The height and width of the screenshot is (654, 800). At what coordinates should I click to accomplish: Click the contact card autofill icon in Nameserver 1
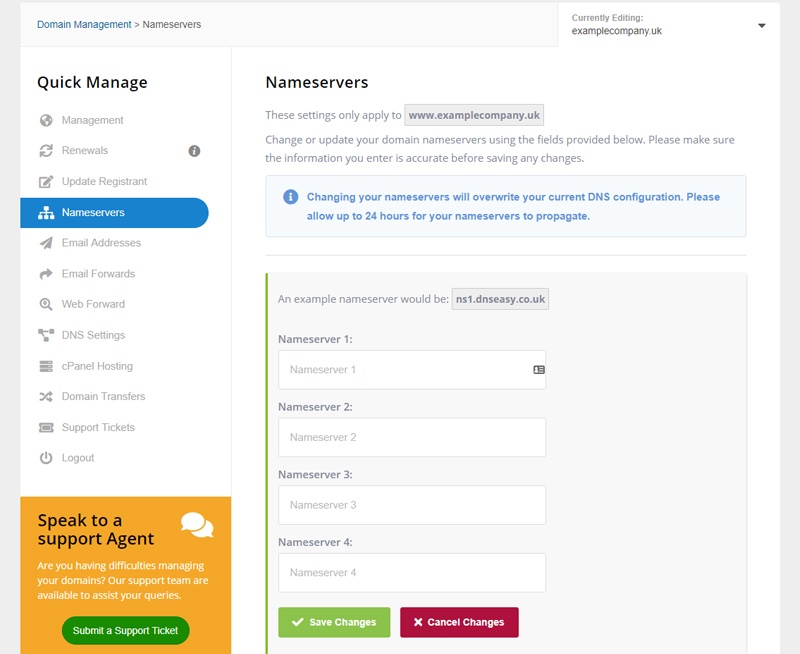[539, 370]
